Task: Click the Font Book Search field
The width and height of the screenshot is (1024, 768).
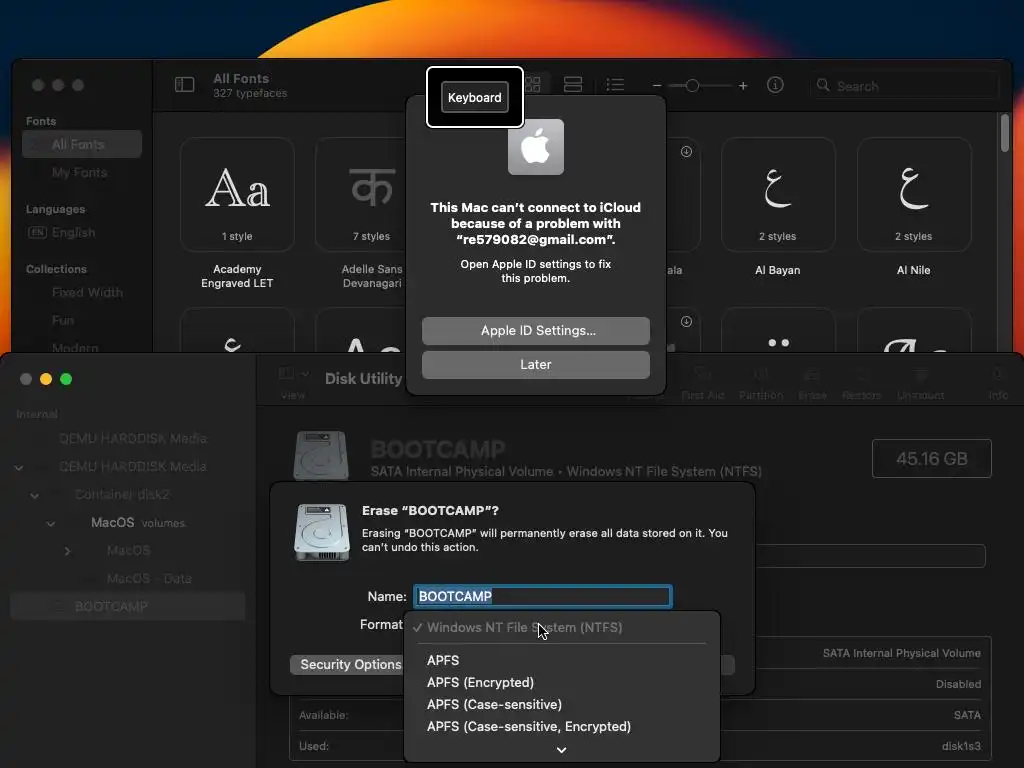Action: (904, 86)
